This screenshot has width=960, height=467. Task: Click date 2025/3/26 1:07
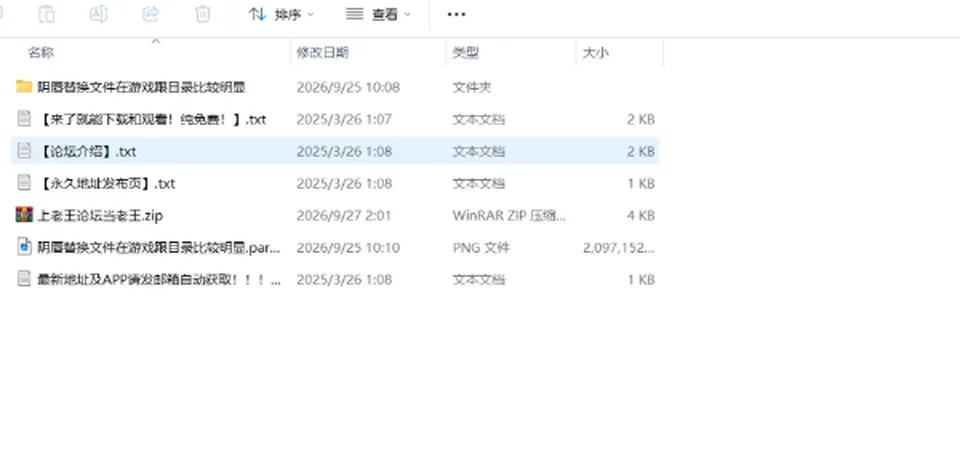[344, 119]
